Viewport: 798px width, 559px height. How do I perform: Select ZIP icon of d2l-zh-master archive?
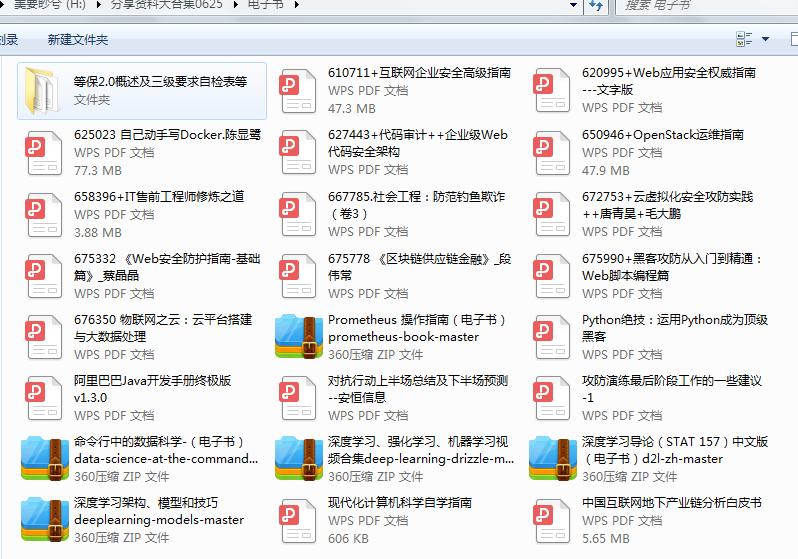click(553, 458)
